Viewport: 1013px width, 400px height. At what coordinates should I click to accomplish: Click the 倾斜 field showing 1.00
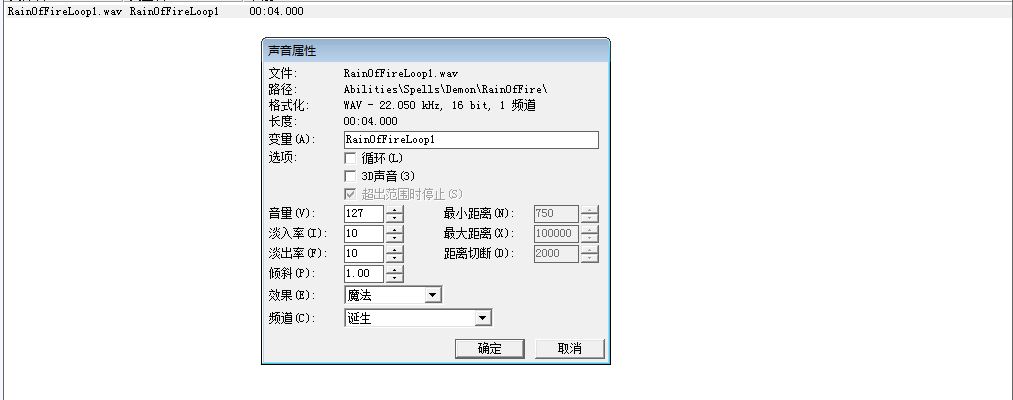coord(363,274)
